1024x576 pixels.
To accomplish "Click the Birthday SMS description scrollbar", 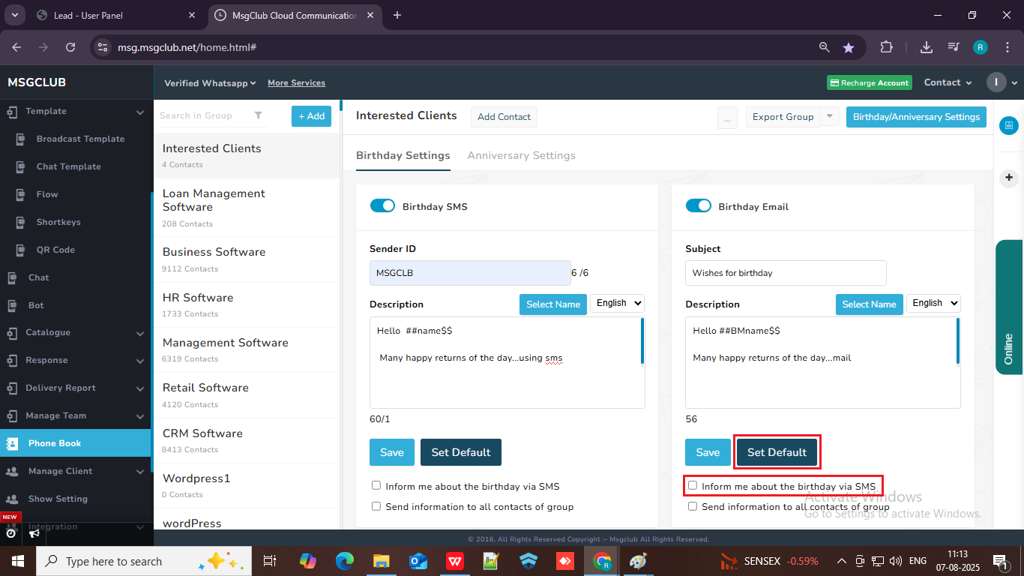I will (x=642, y=341).
